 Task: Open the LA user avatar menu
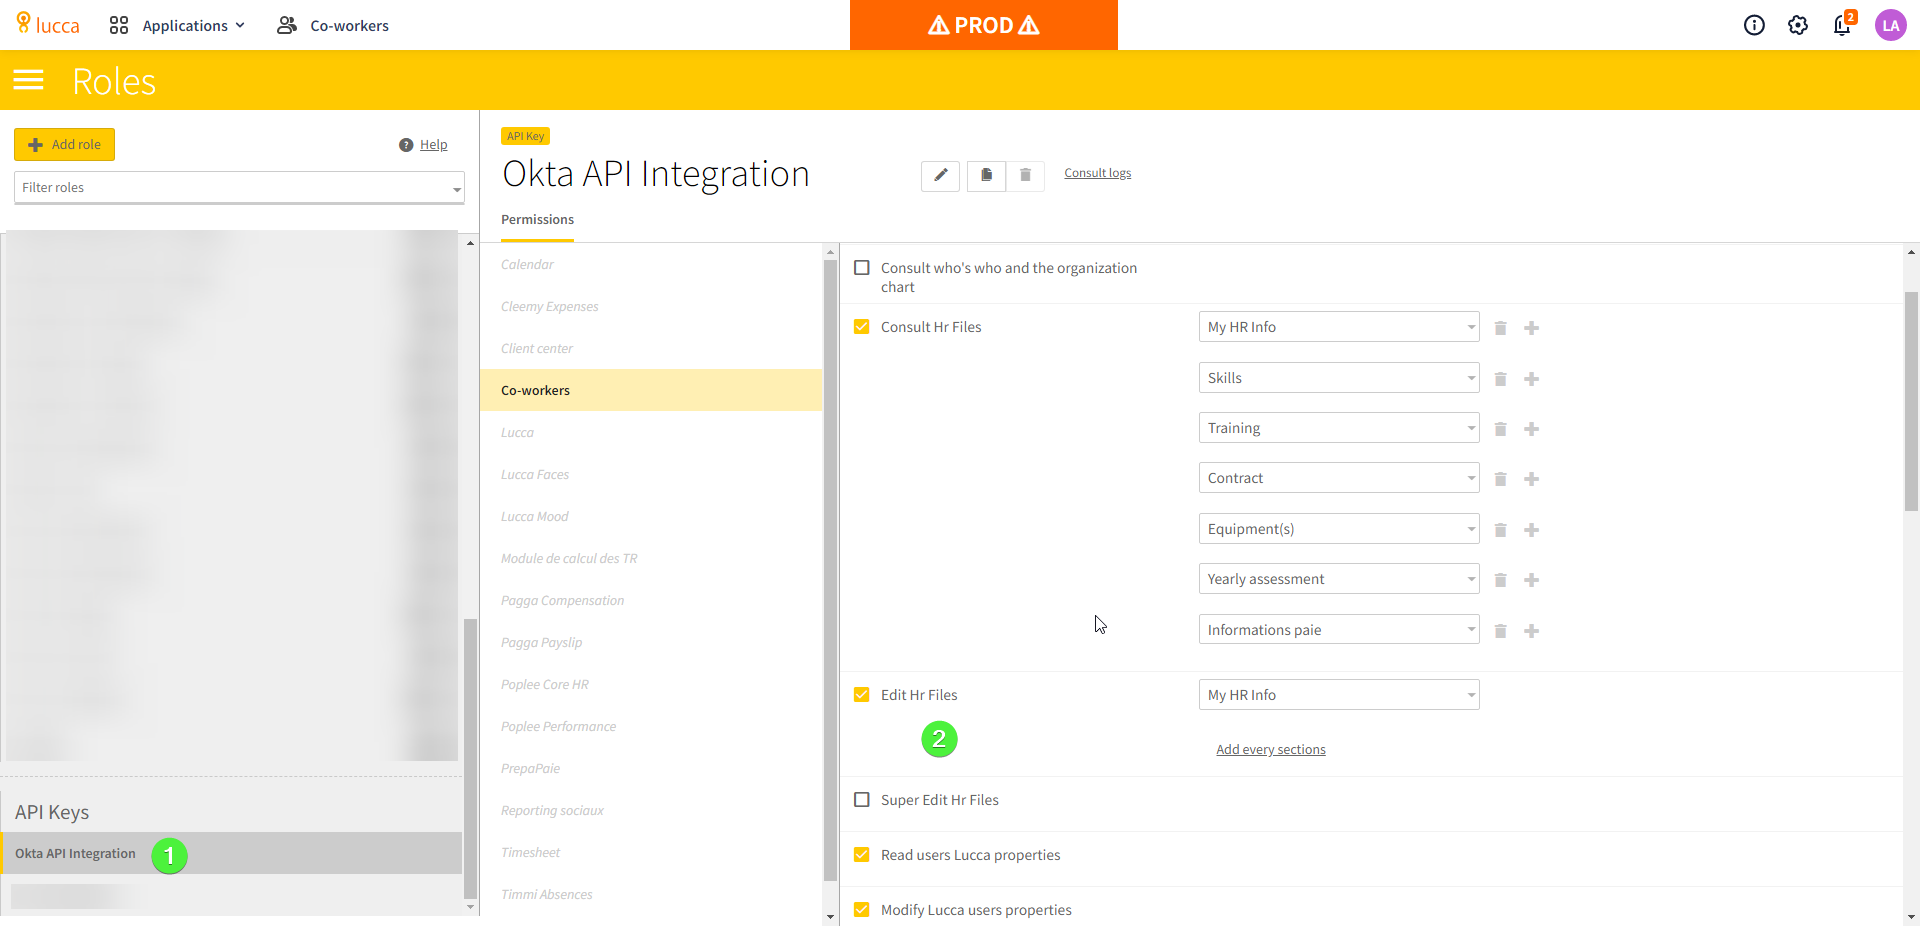(x=1890, y=25)
